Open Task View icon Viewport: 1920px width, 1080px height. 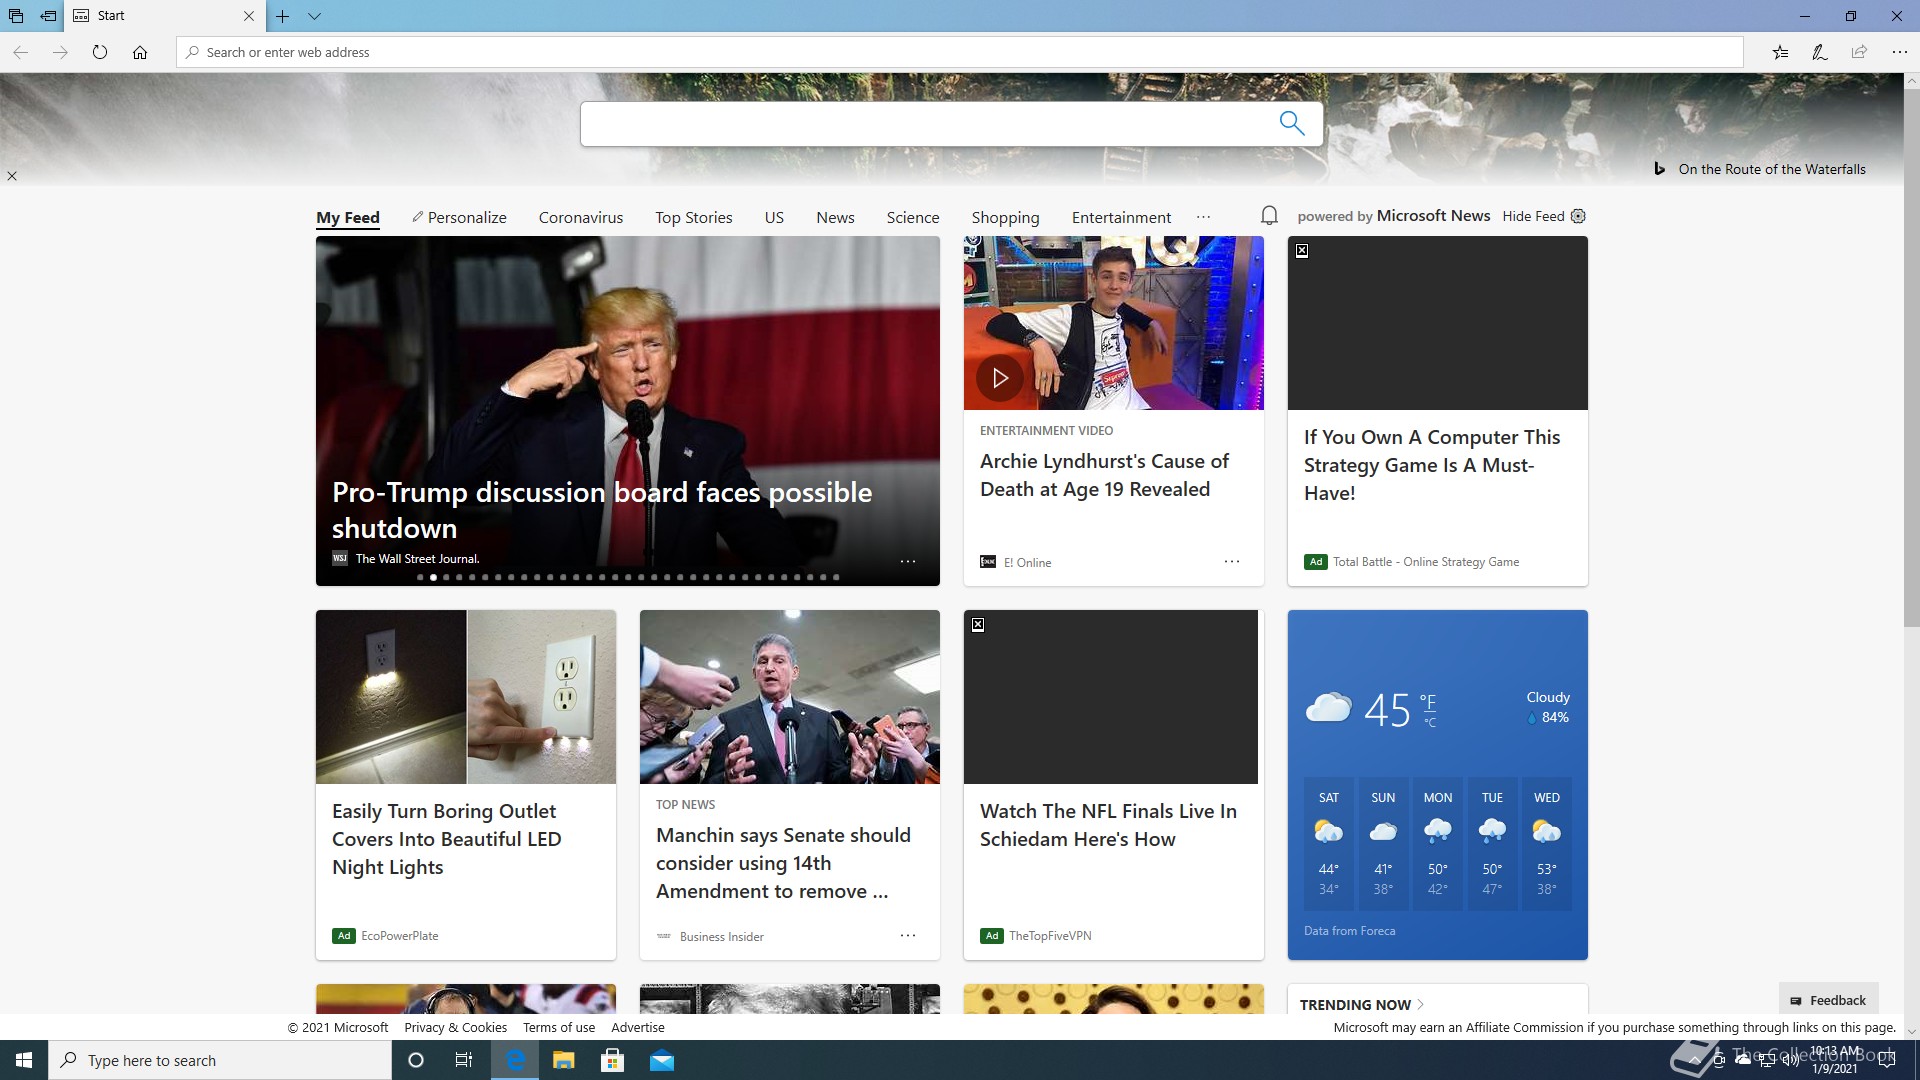point(464,1060)
